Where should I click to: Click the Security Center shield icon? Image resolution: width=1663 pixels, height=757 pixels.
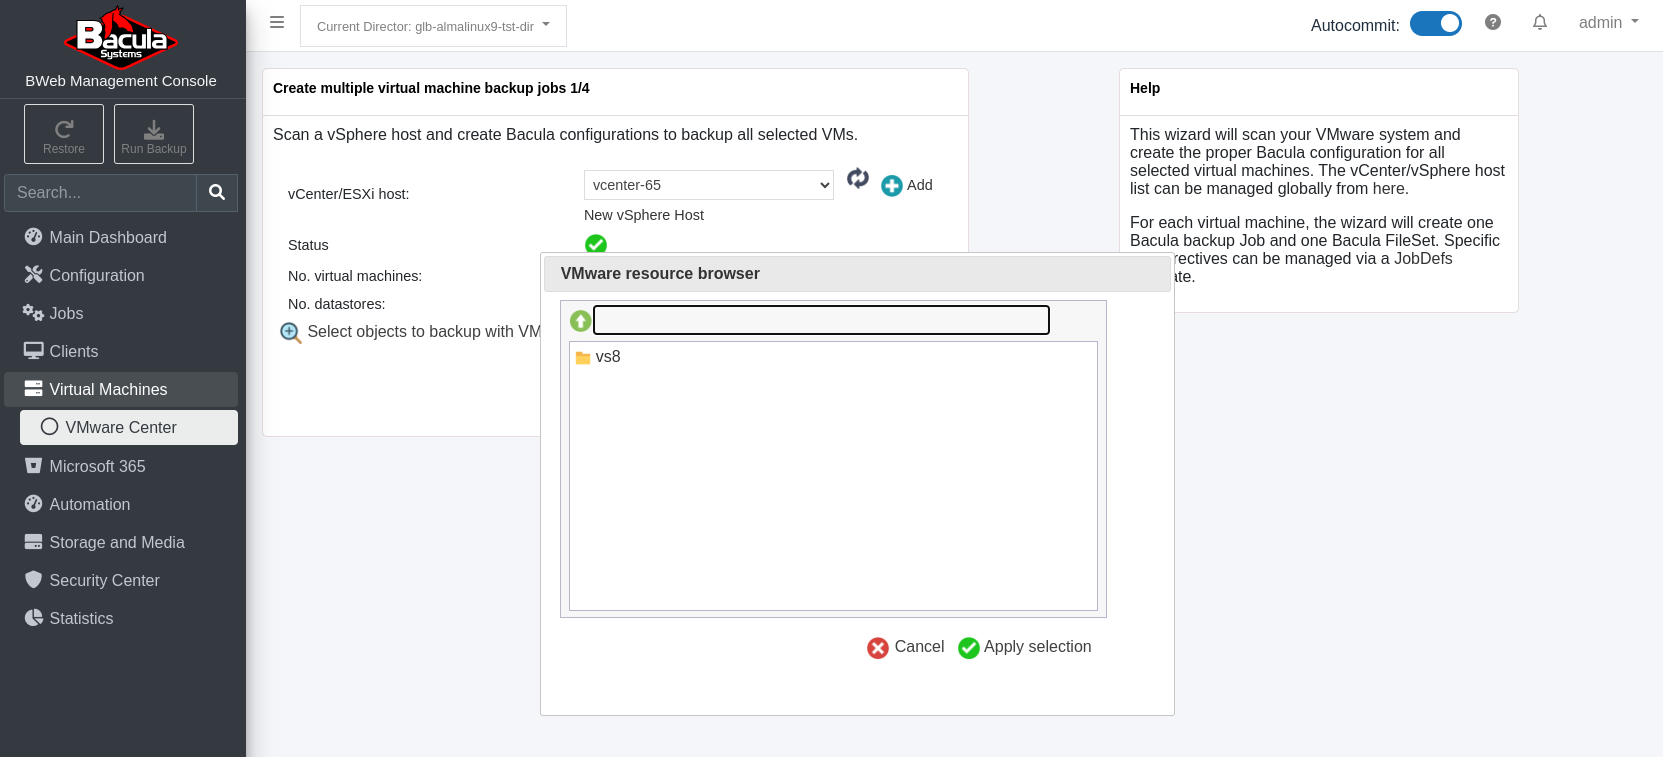pyautogui.click(x=33, y=580)
